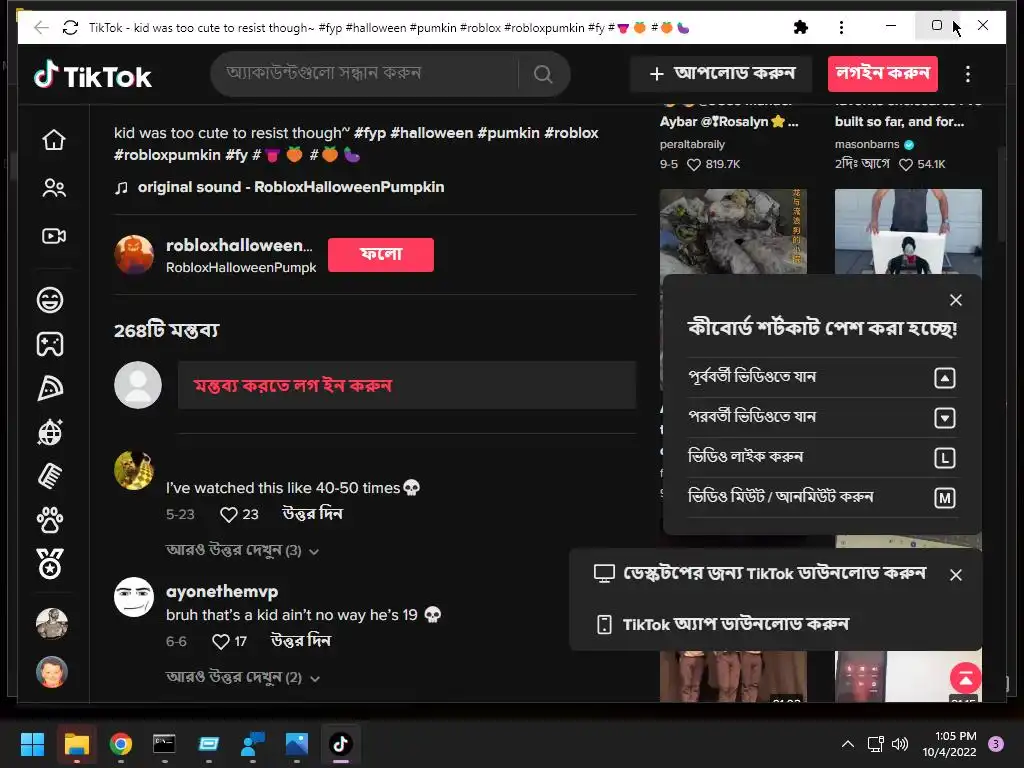The image size is (1024, 768).
Task: Open File Explorer from taskbar
Action: click(x=76, y=744)
